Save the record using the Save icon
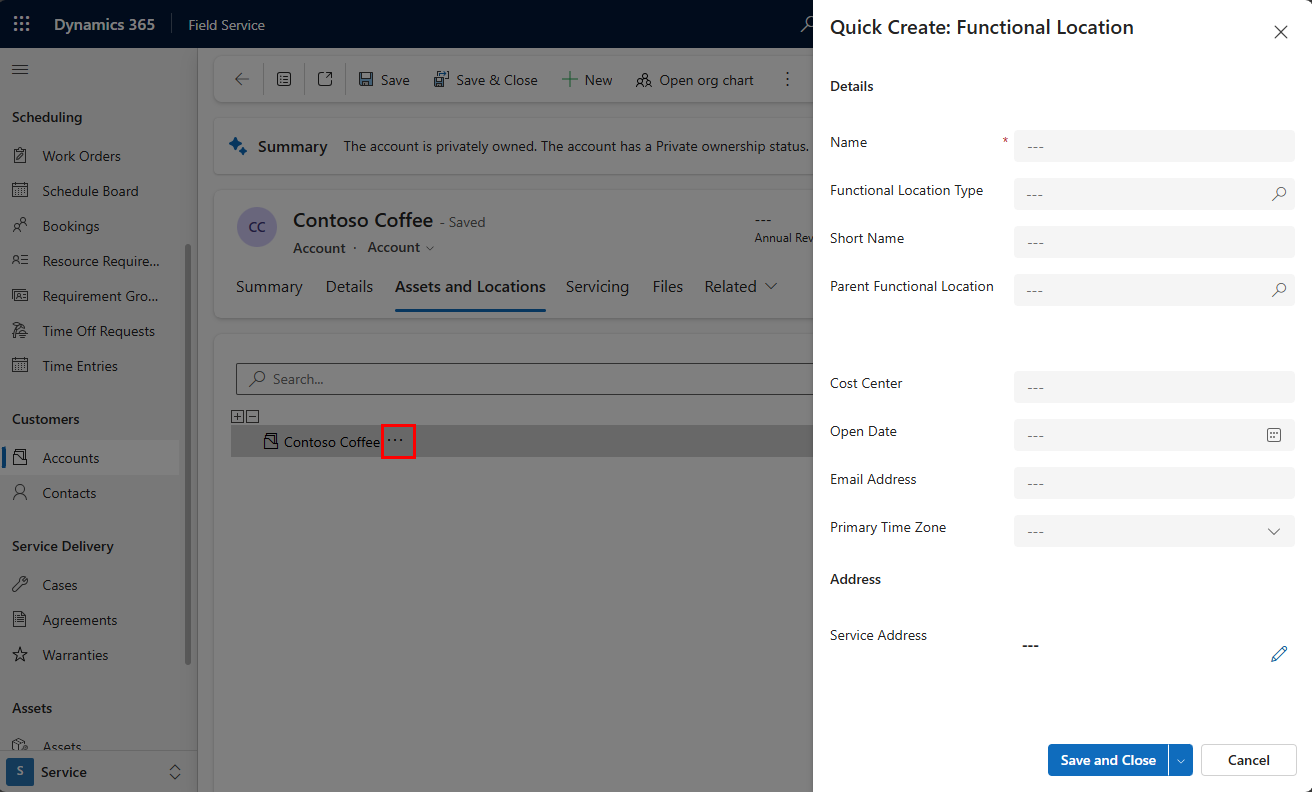Viewport: 1312px width, 792px height. point(384,79)
